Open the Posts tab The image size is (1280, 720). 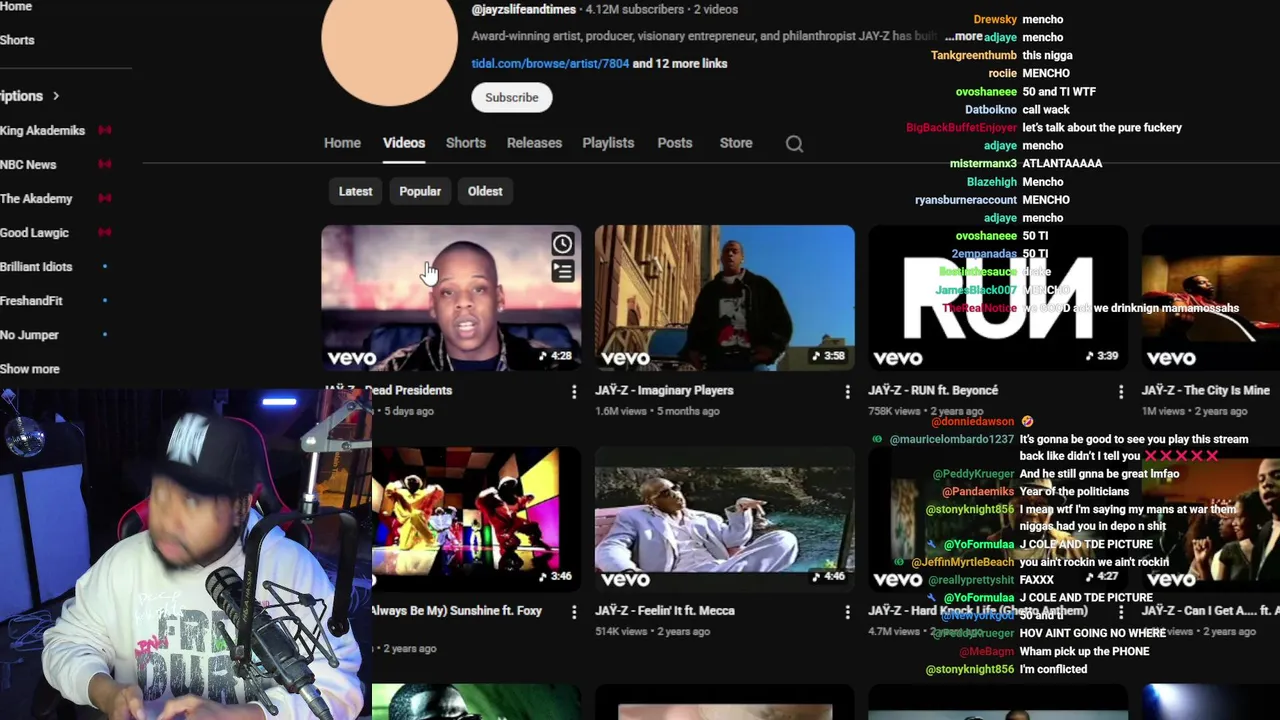point(675,143)
